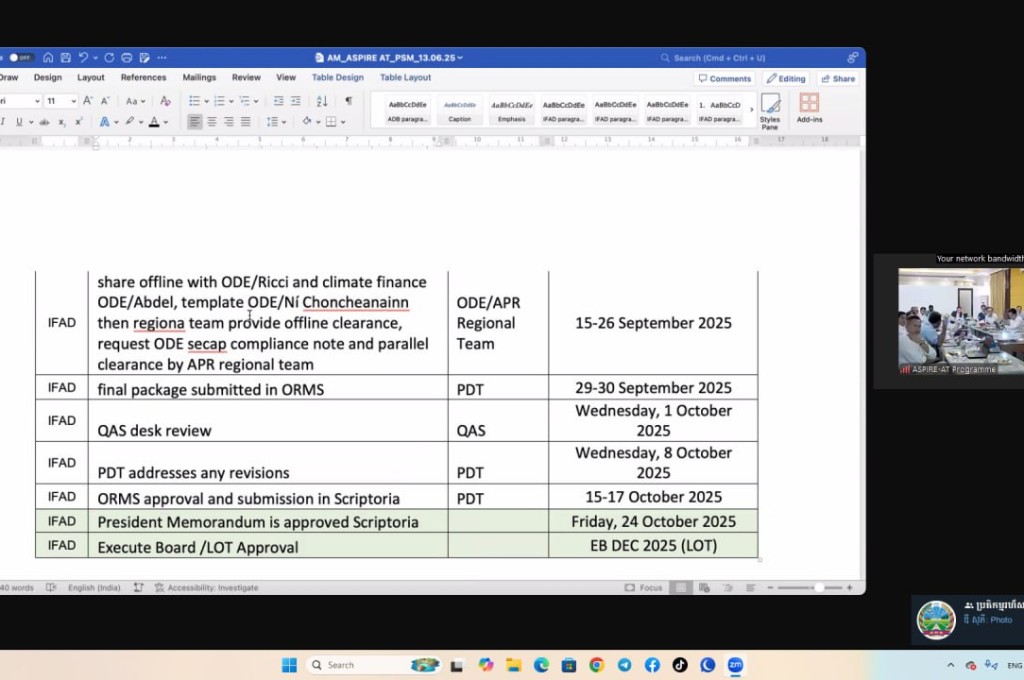Image resolution: width=1024 pixels, height=680 pixels.
Task: Increase paragraph indent
Action: 296,101
